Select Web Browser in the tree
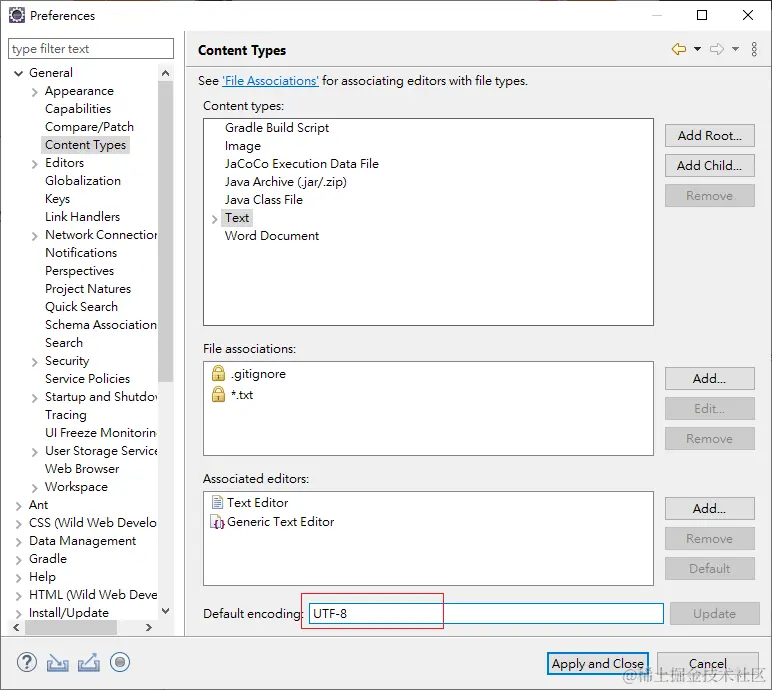Image resolution: width=772 pixels, height=690 pixels. [82, 469]
